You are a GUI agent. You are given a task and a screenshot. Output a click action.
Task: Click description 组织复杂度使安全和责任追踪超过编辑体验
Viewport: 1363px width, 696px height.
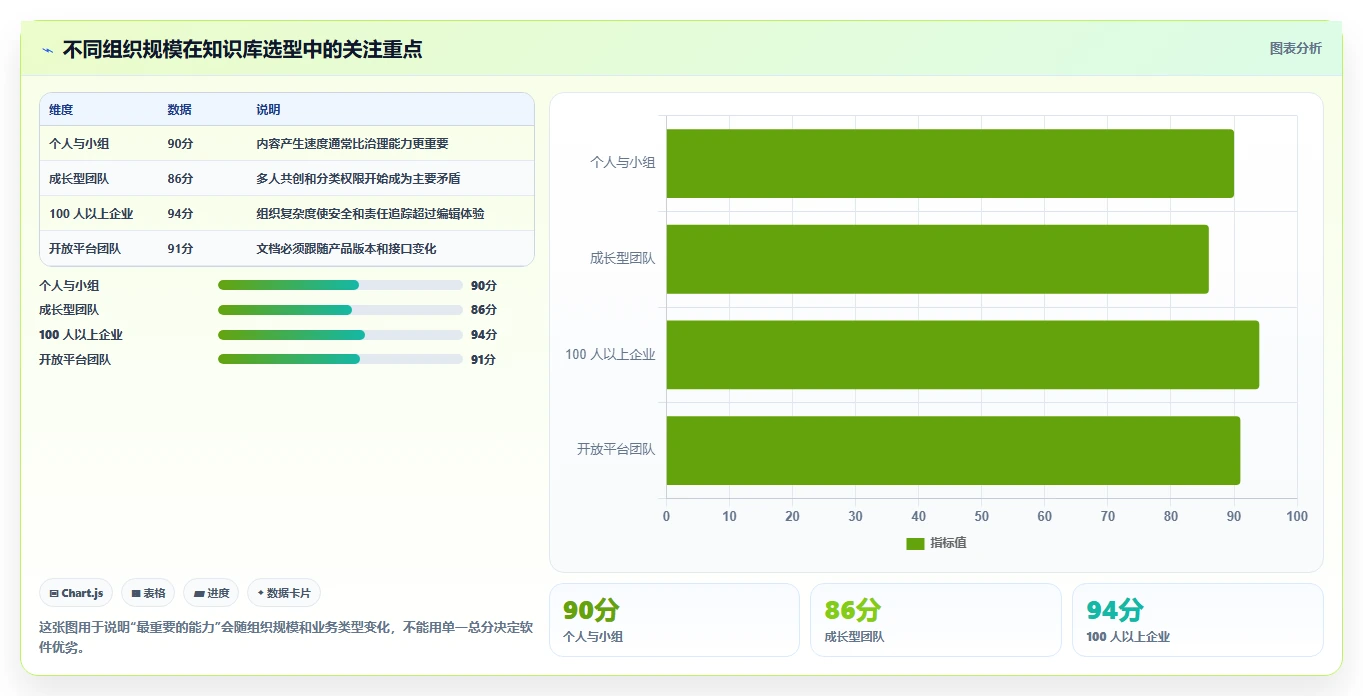(370, 214)
